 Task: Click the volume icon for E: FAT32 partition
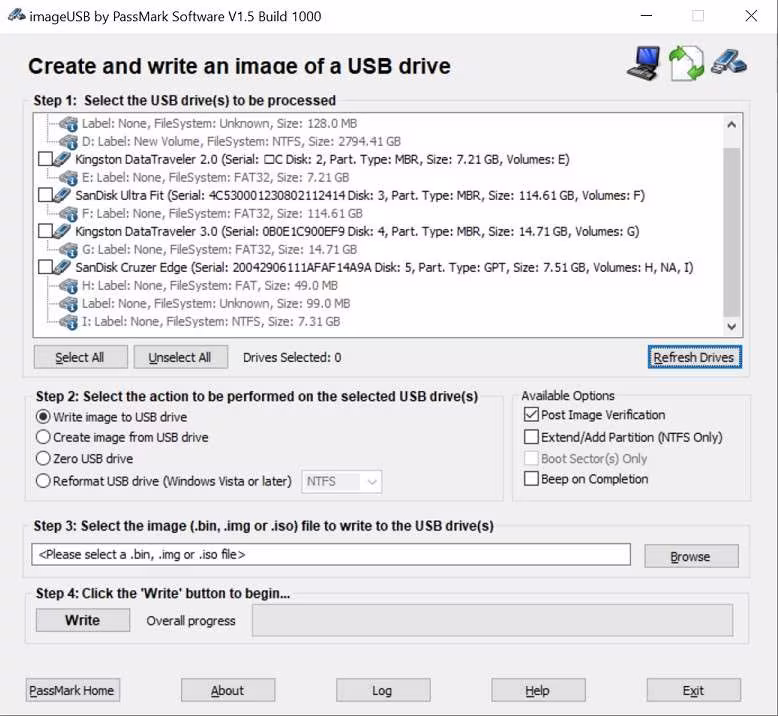coord(69,178)
